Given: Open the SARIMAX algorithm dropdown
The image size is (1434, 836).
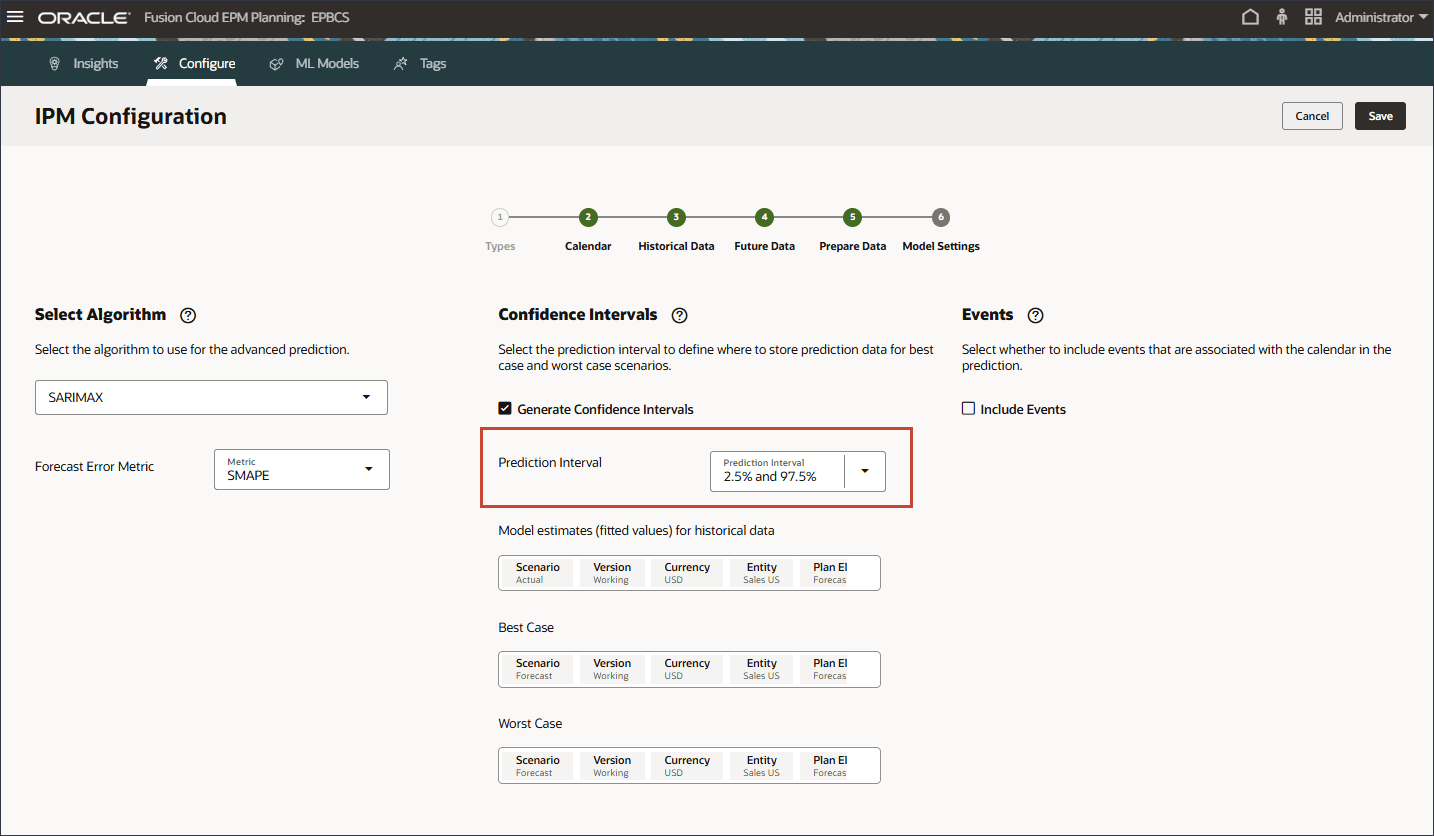Looking at the screenshot, I should pyautogui.click(x=211, y=397).
